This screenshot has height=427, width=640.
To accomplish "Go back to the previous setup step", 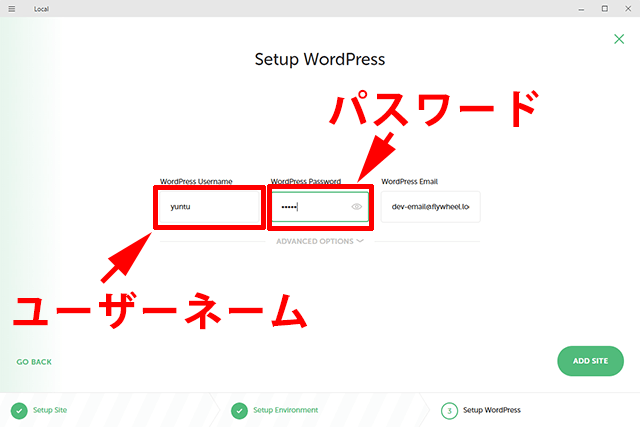I will [34, 362].
